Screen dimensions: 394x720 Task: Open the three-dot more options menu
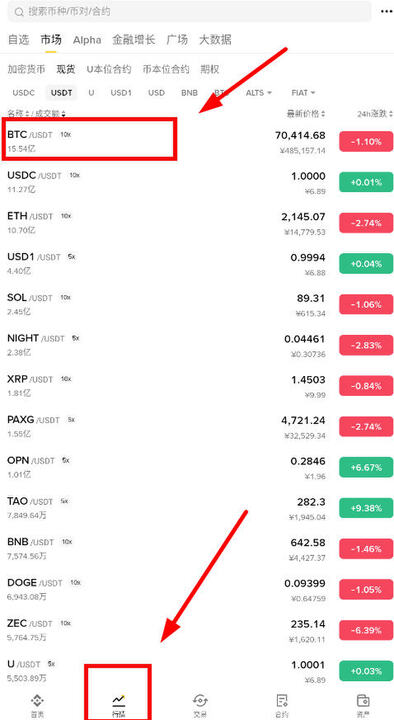tap(386, 11)
